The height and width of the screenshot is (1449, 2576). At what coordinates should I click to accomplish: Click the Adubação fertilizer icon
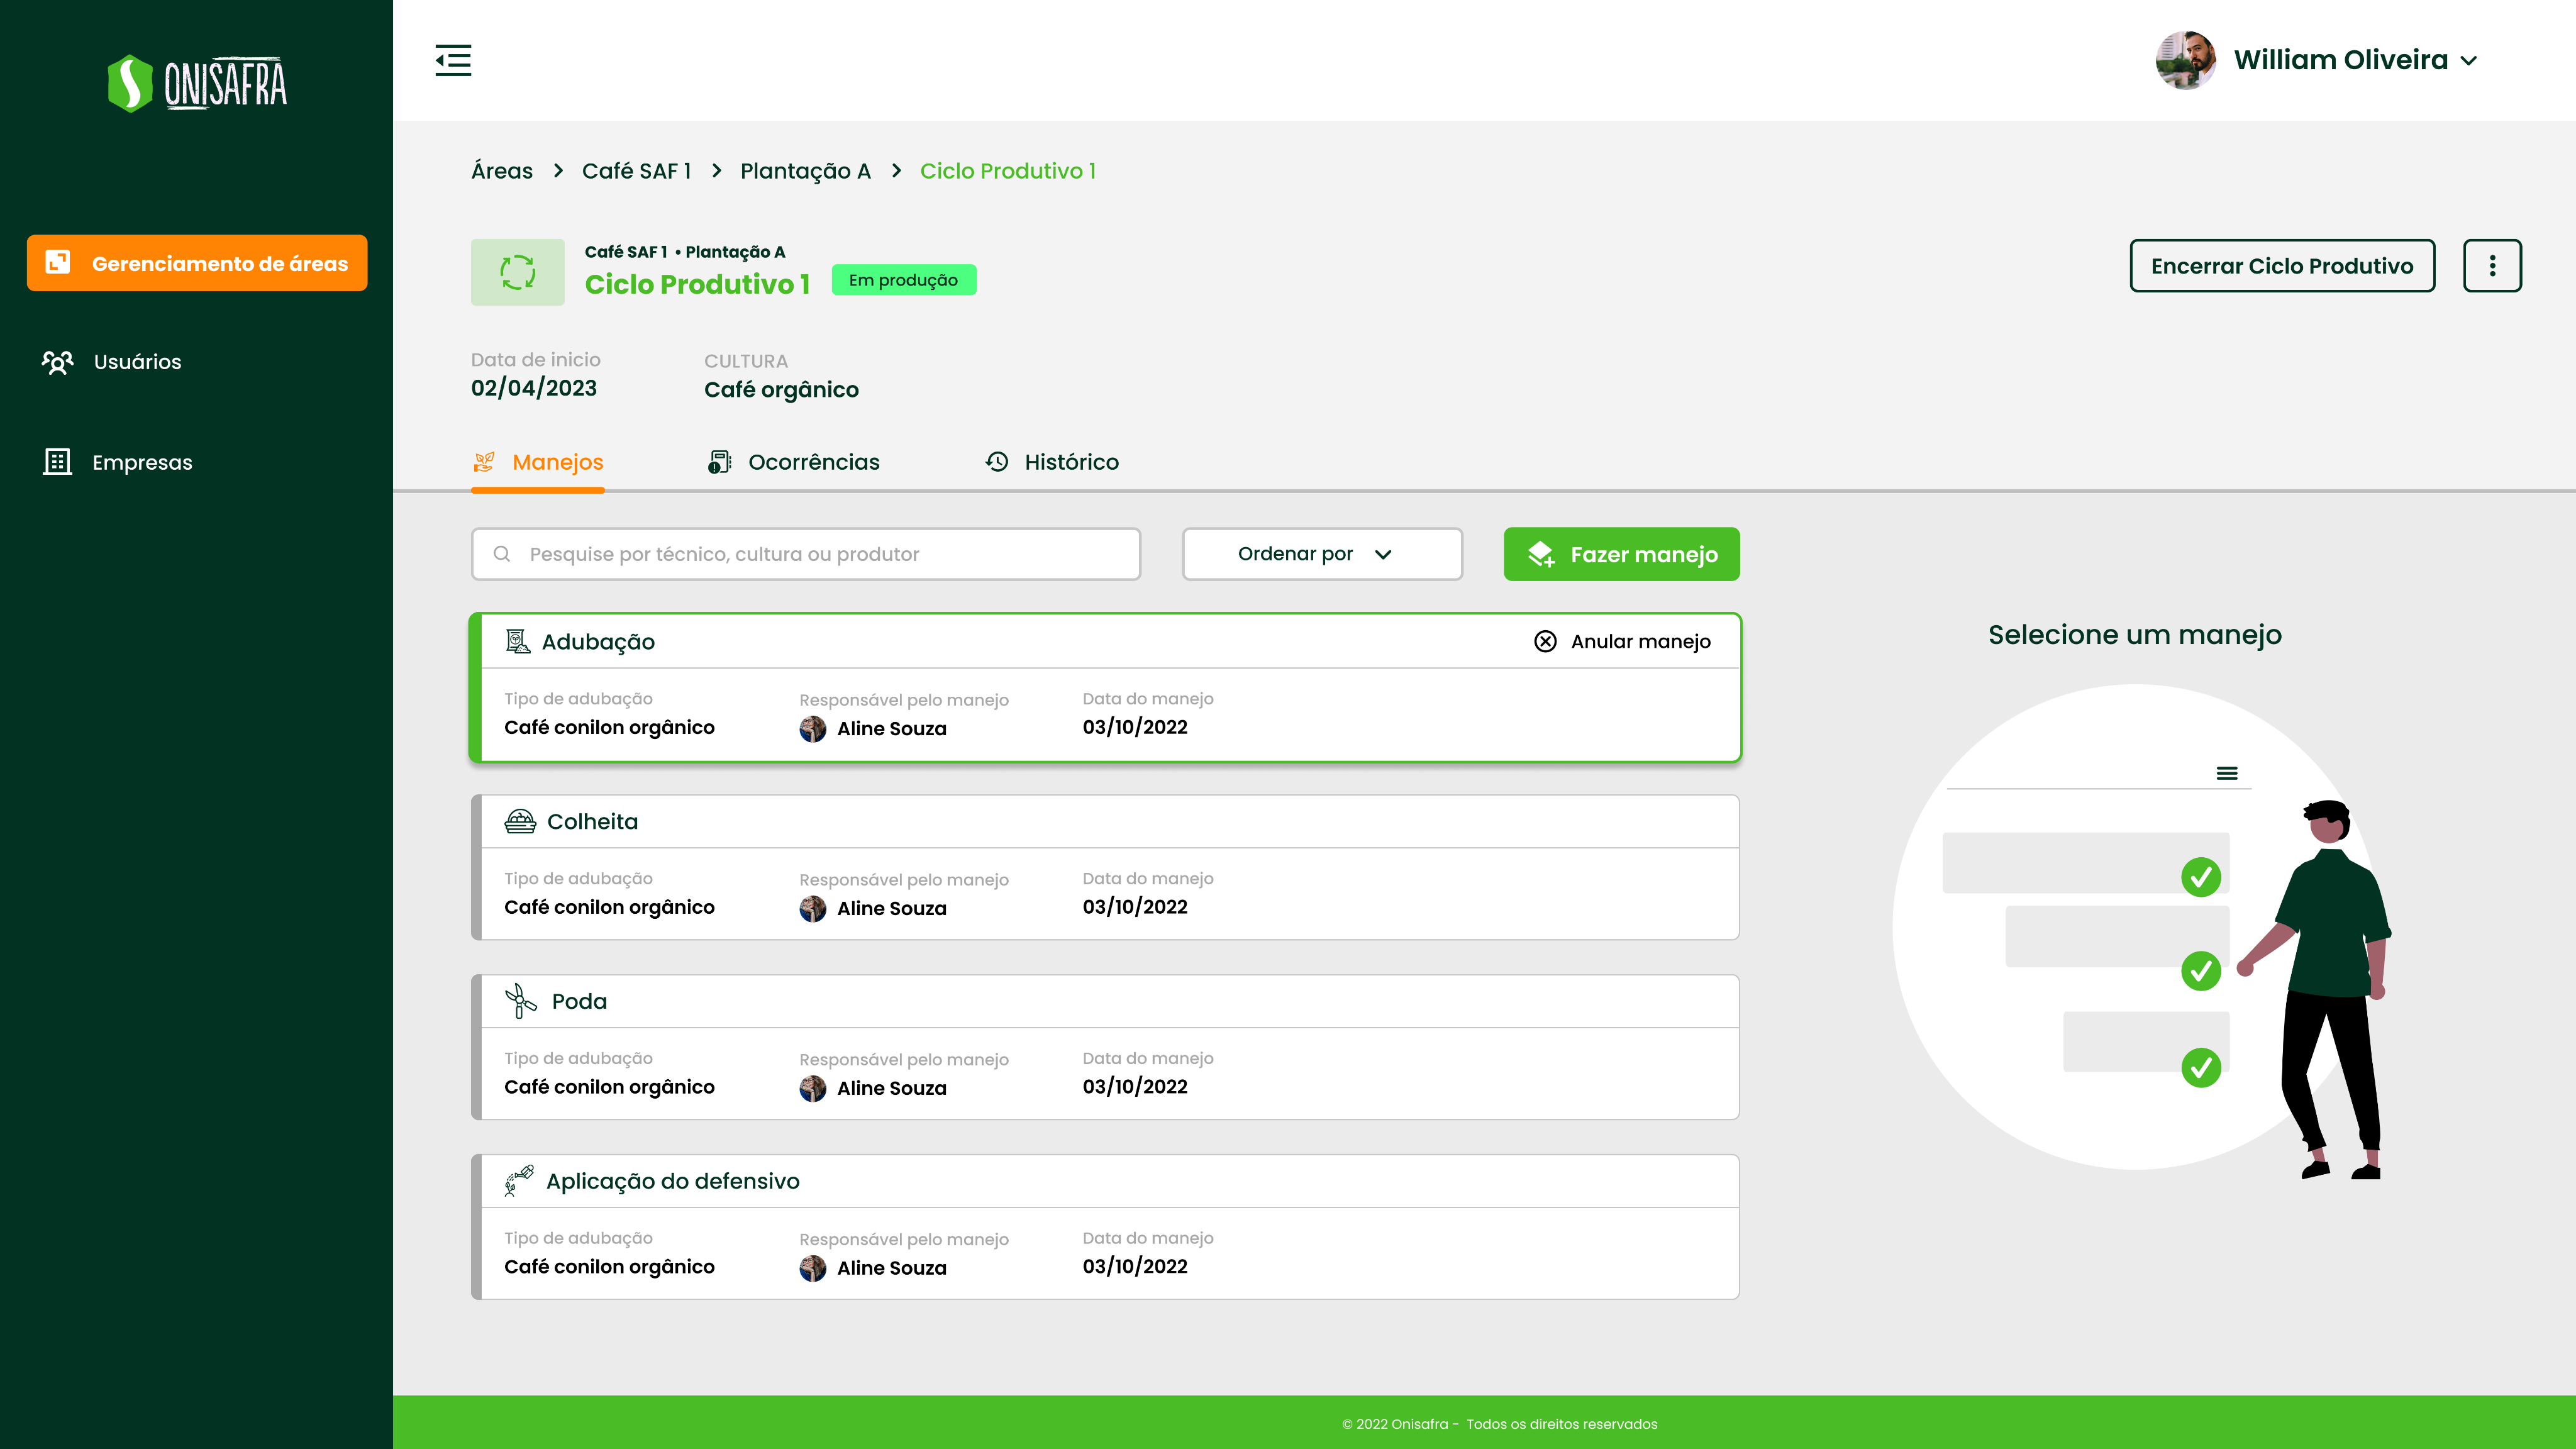[x=518, y=641]
